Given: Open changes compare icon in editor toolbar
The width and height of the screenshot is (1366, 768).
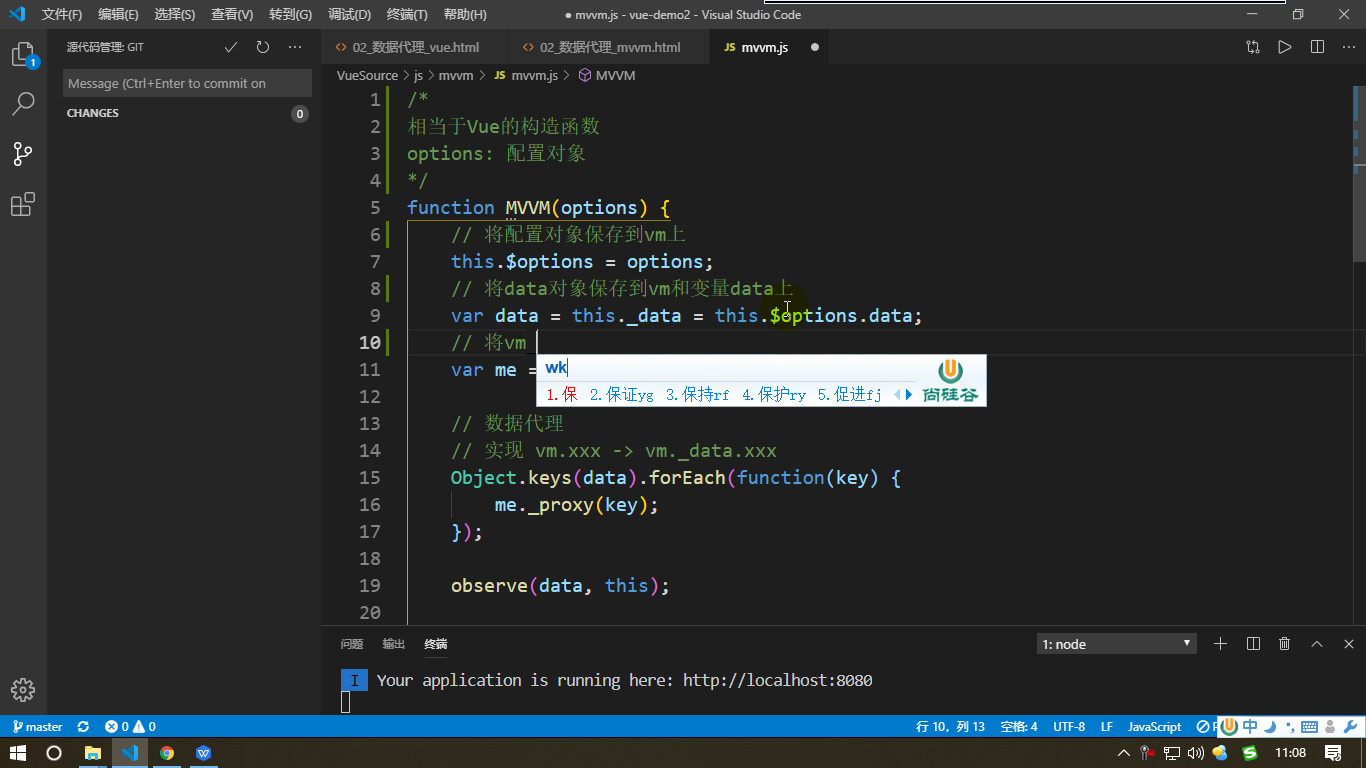Looking at the screenshot, I should 1253,47.
